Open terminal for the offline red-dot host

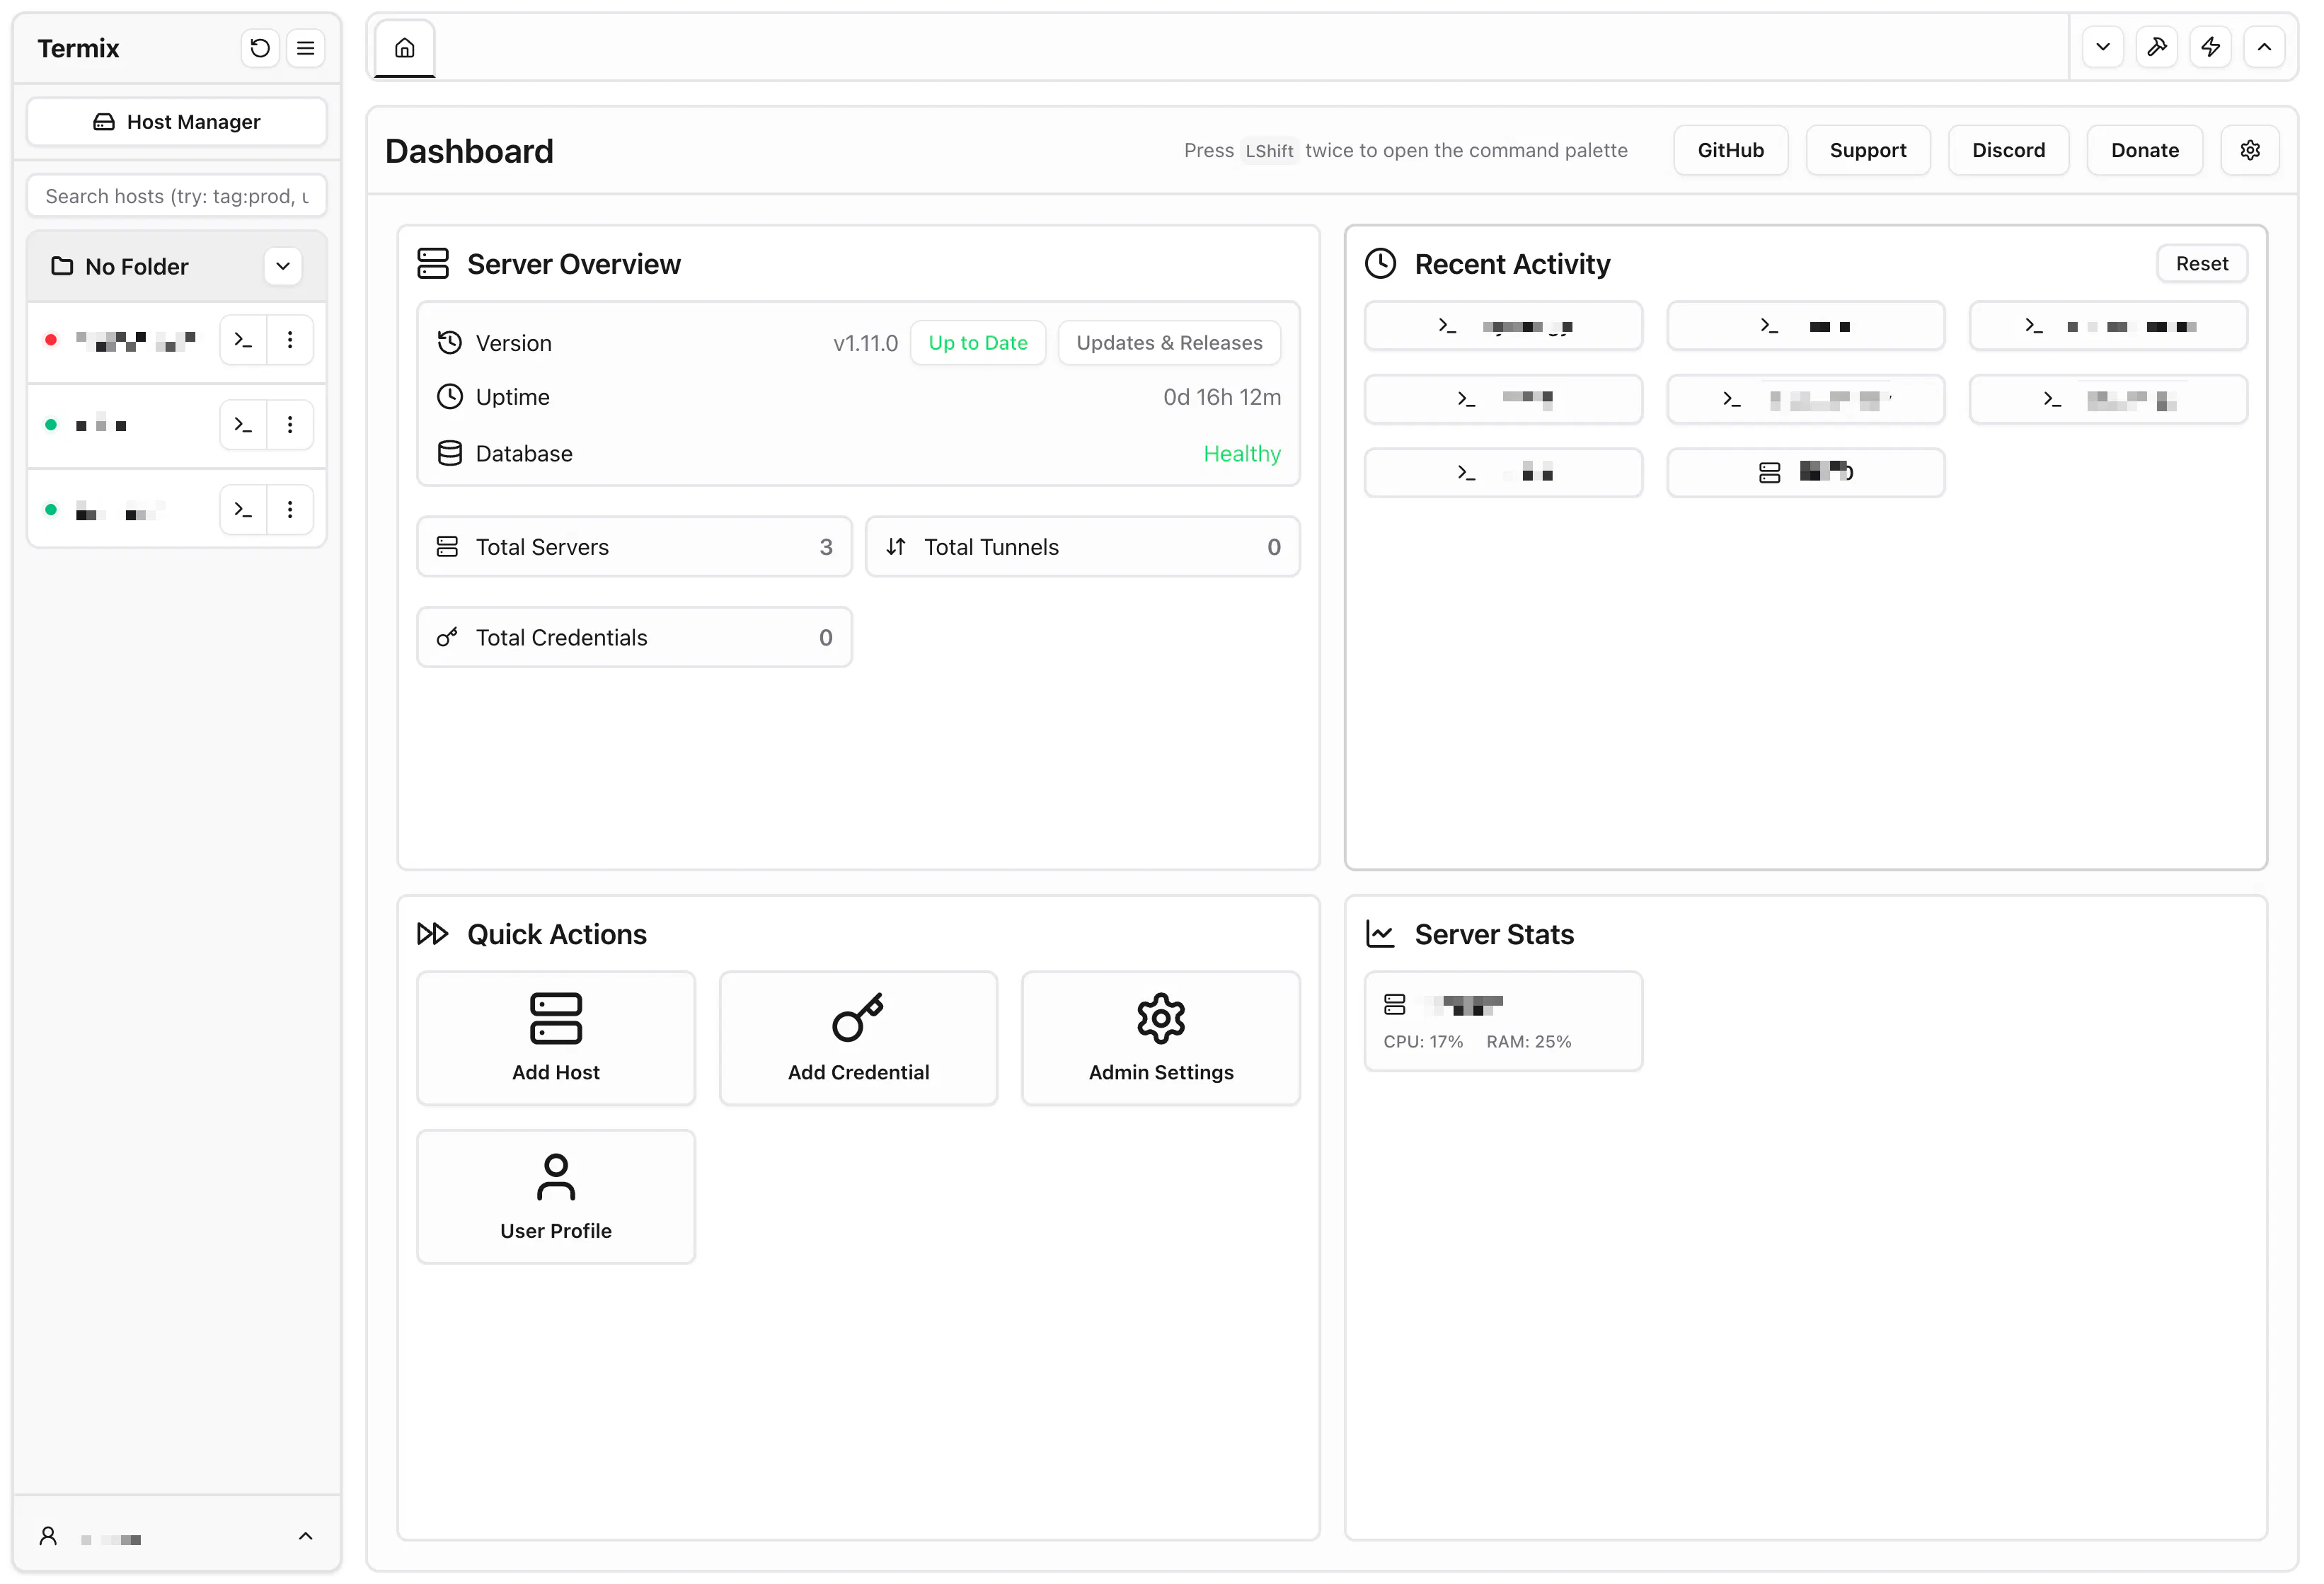pos(243,340)
